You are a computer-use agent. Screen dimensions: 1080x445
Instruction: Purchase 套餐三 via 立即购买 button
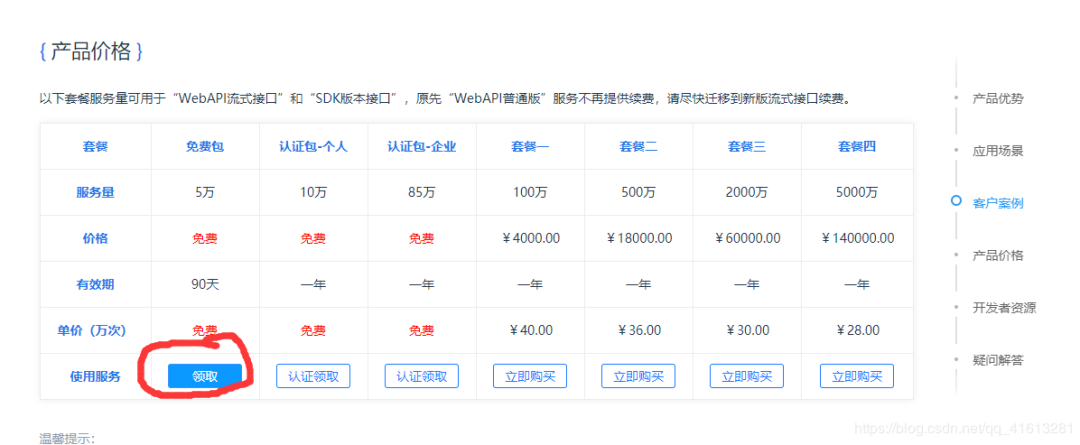[x=747, y=376]
